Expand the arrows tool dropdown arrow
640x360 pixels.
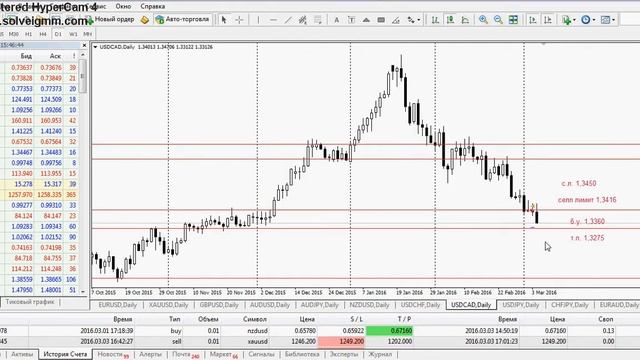click(418, 20)
